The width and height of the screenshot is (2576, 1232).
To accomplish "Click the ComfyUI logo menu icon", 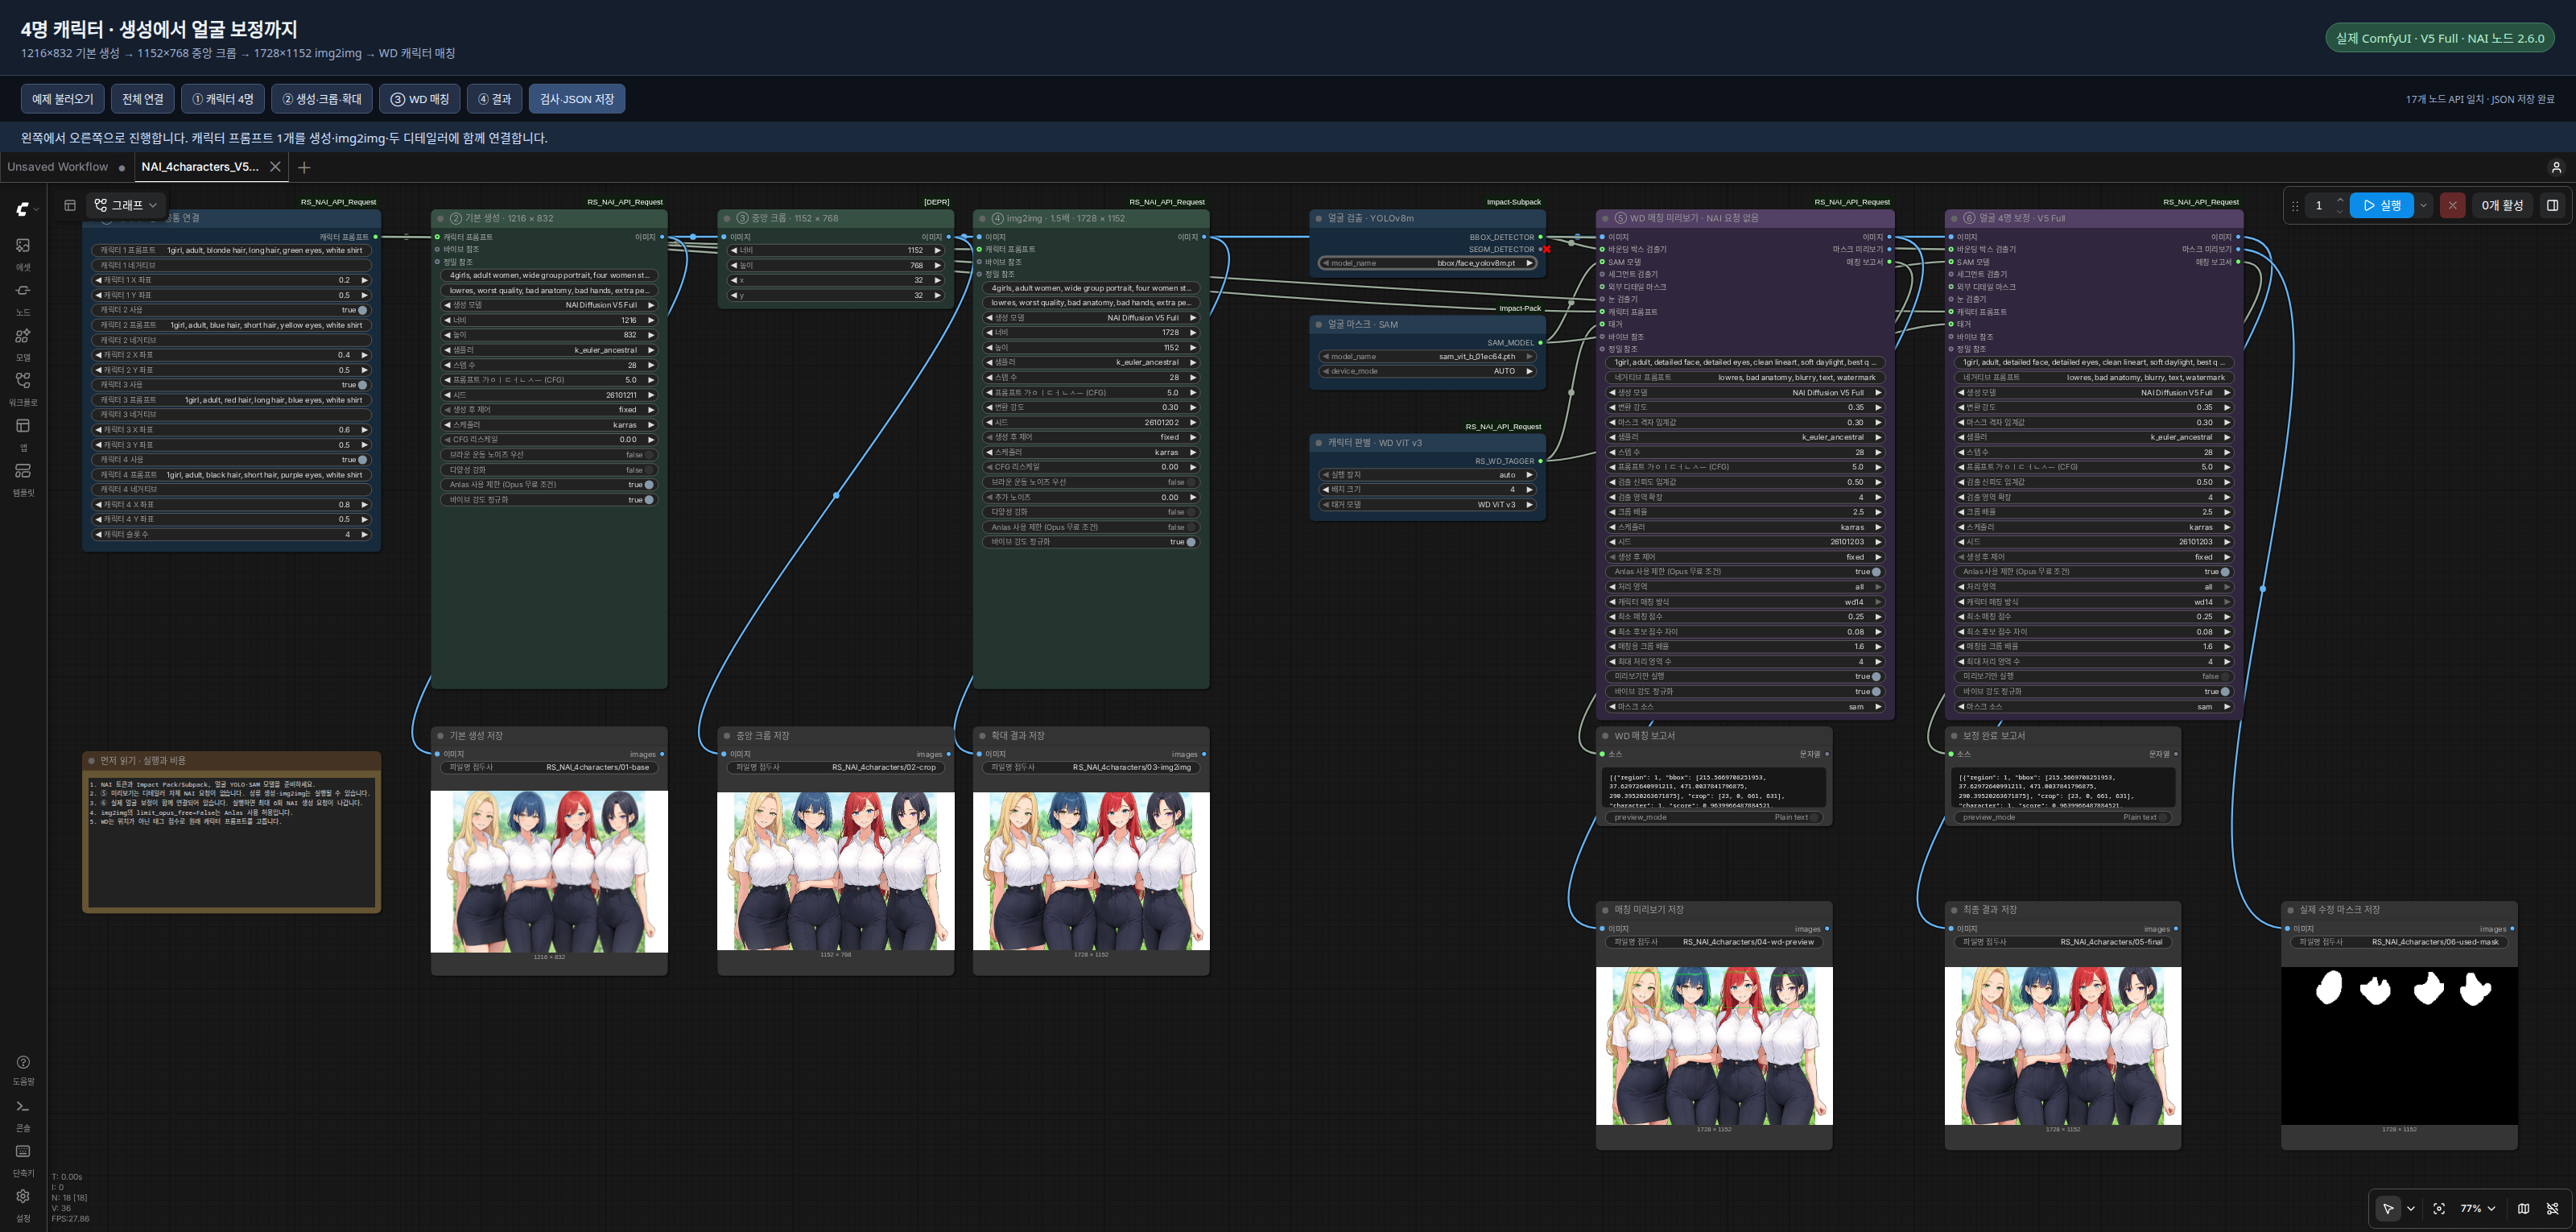I will (23, 208).
